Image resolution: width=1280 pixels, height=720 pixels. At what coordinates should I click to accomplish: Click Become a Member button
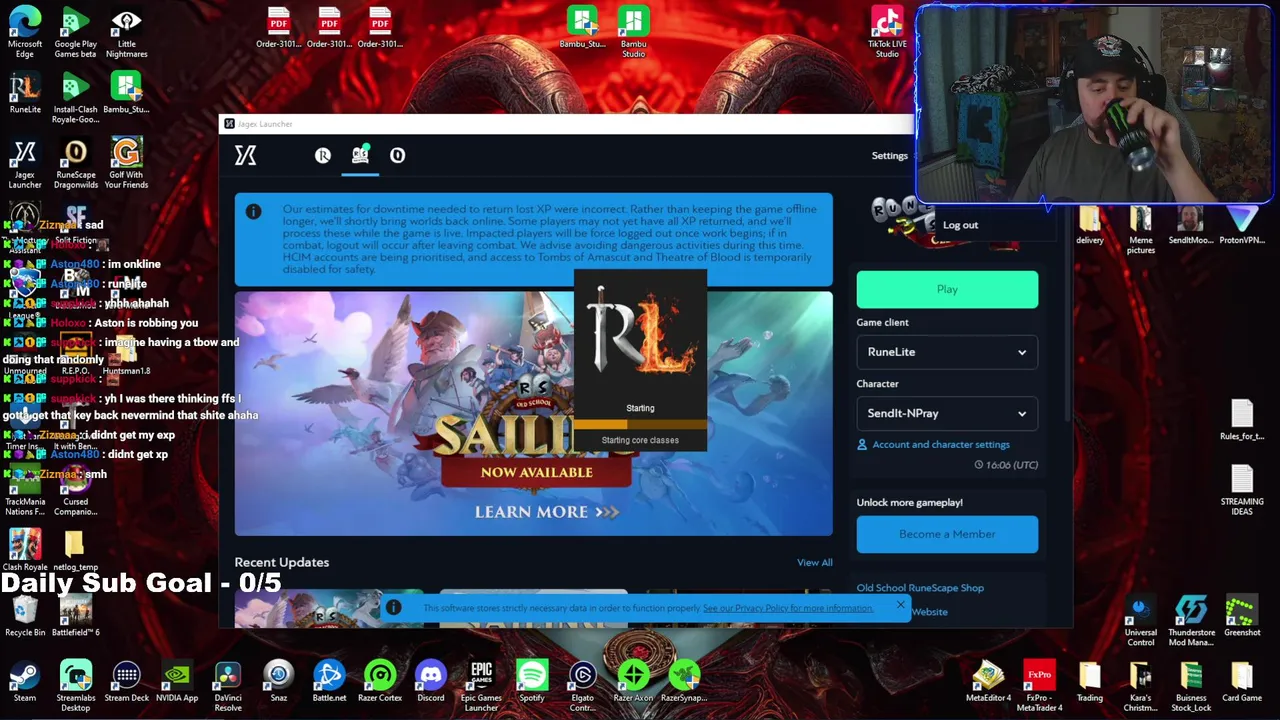click(x=947, y=534)
